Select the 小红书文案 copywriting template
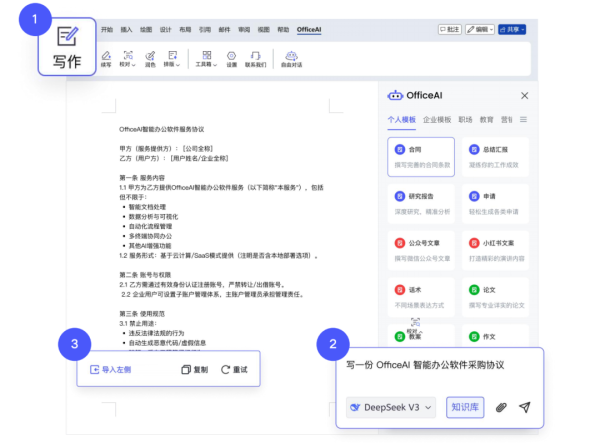 coord(495,250)
